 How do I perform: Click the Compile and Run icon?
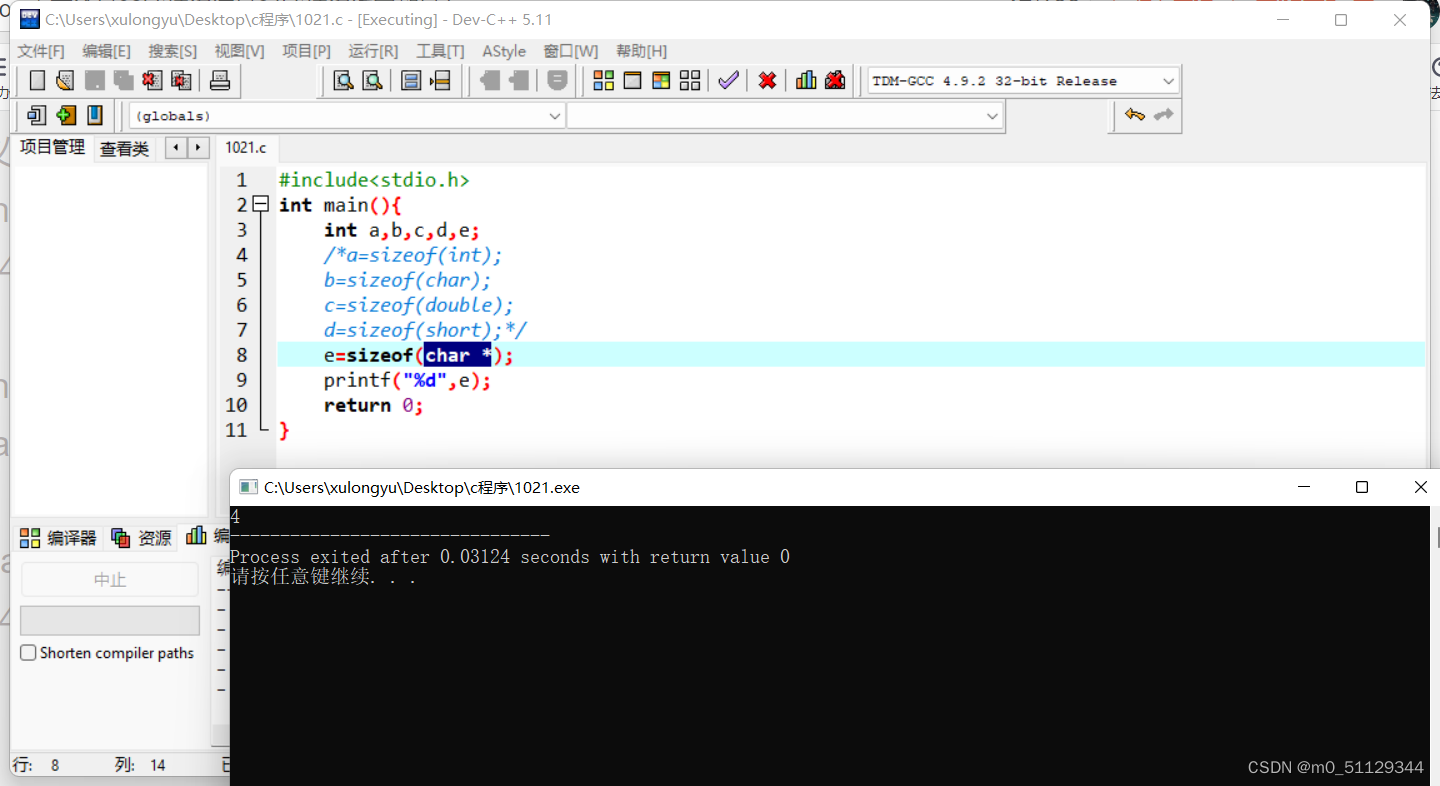(661, 81)
